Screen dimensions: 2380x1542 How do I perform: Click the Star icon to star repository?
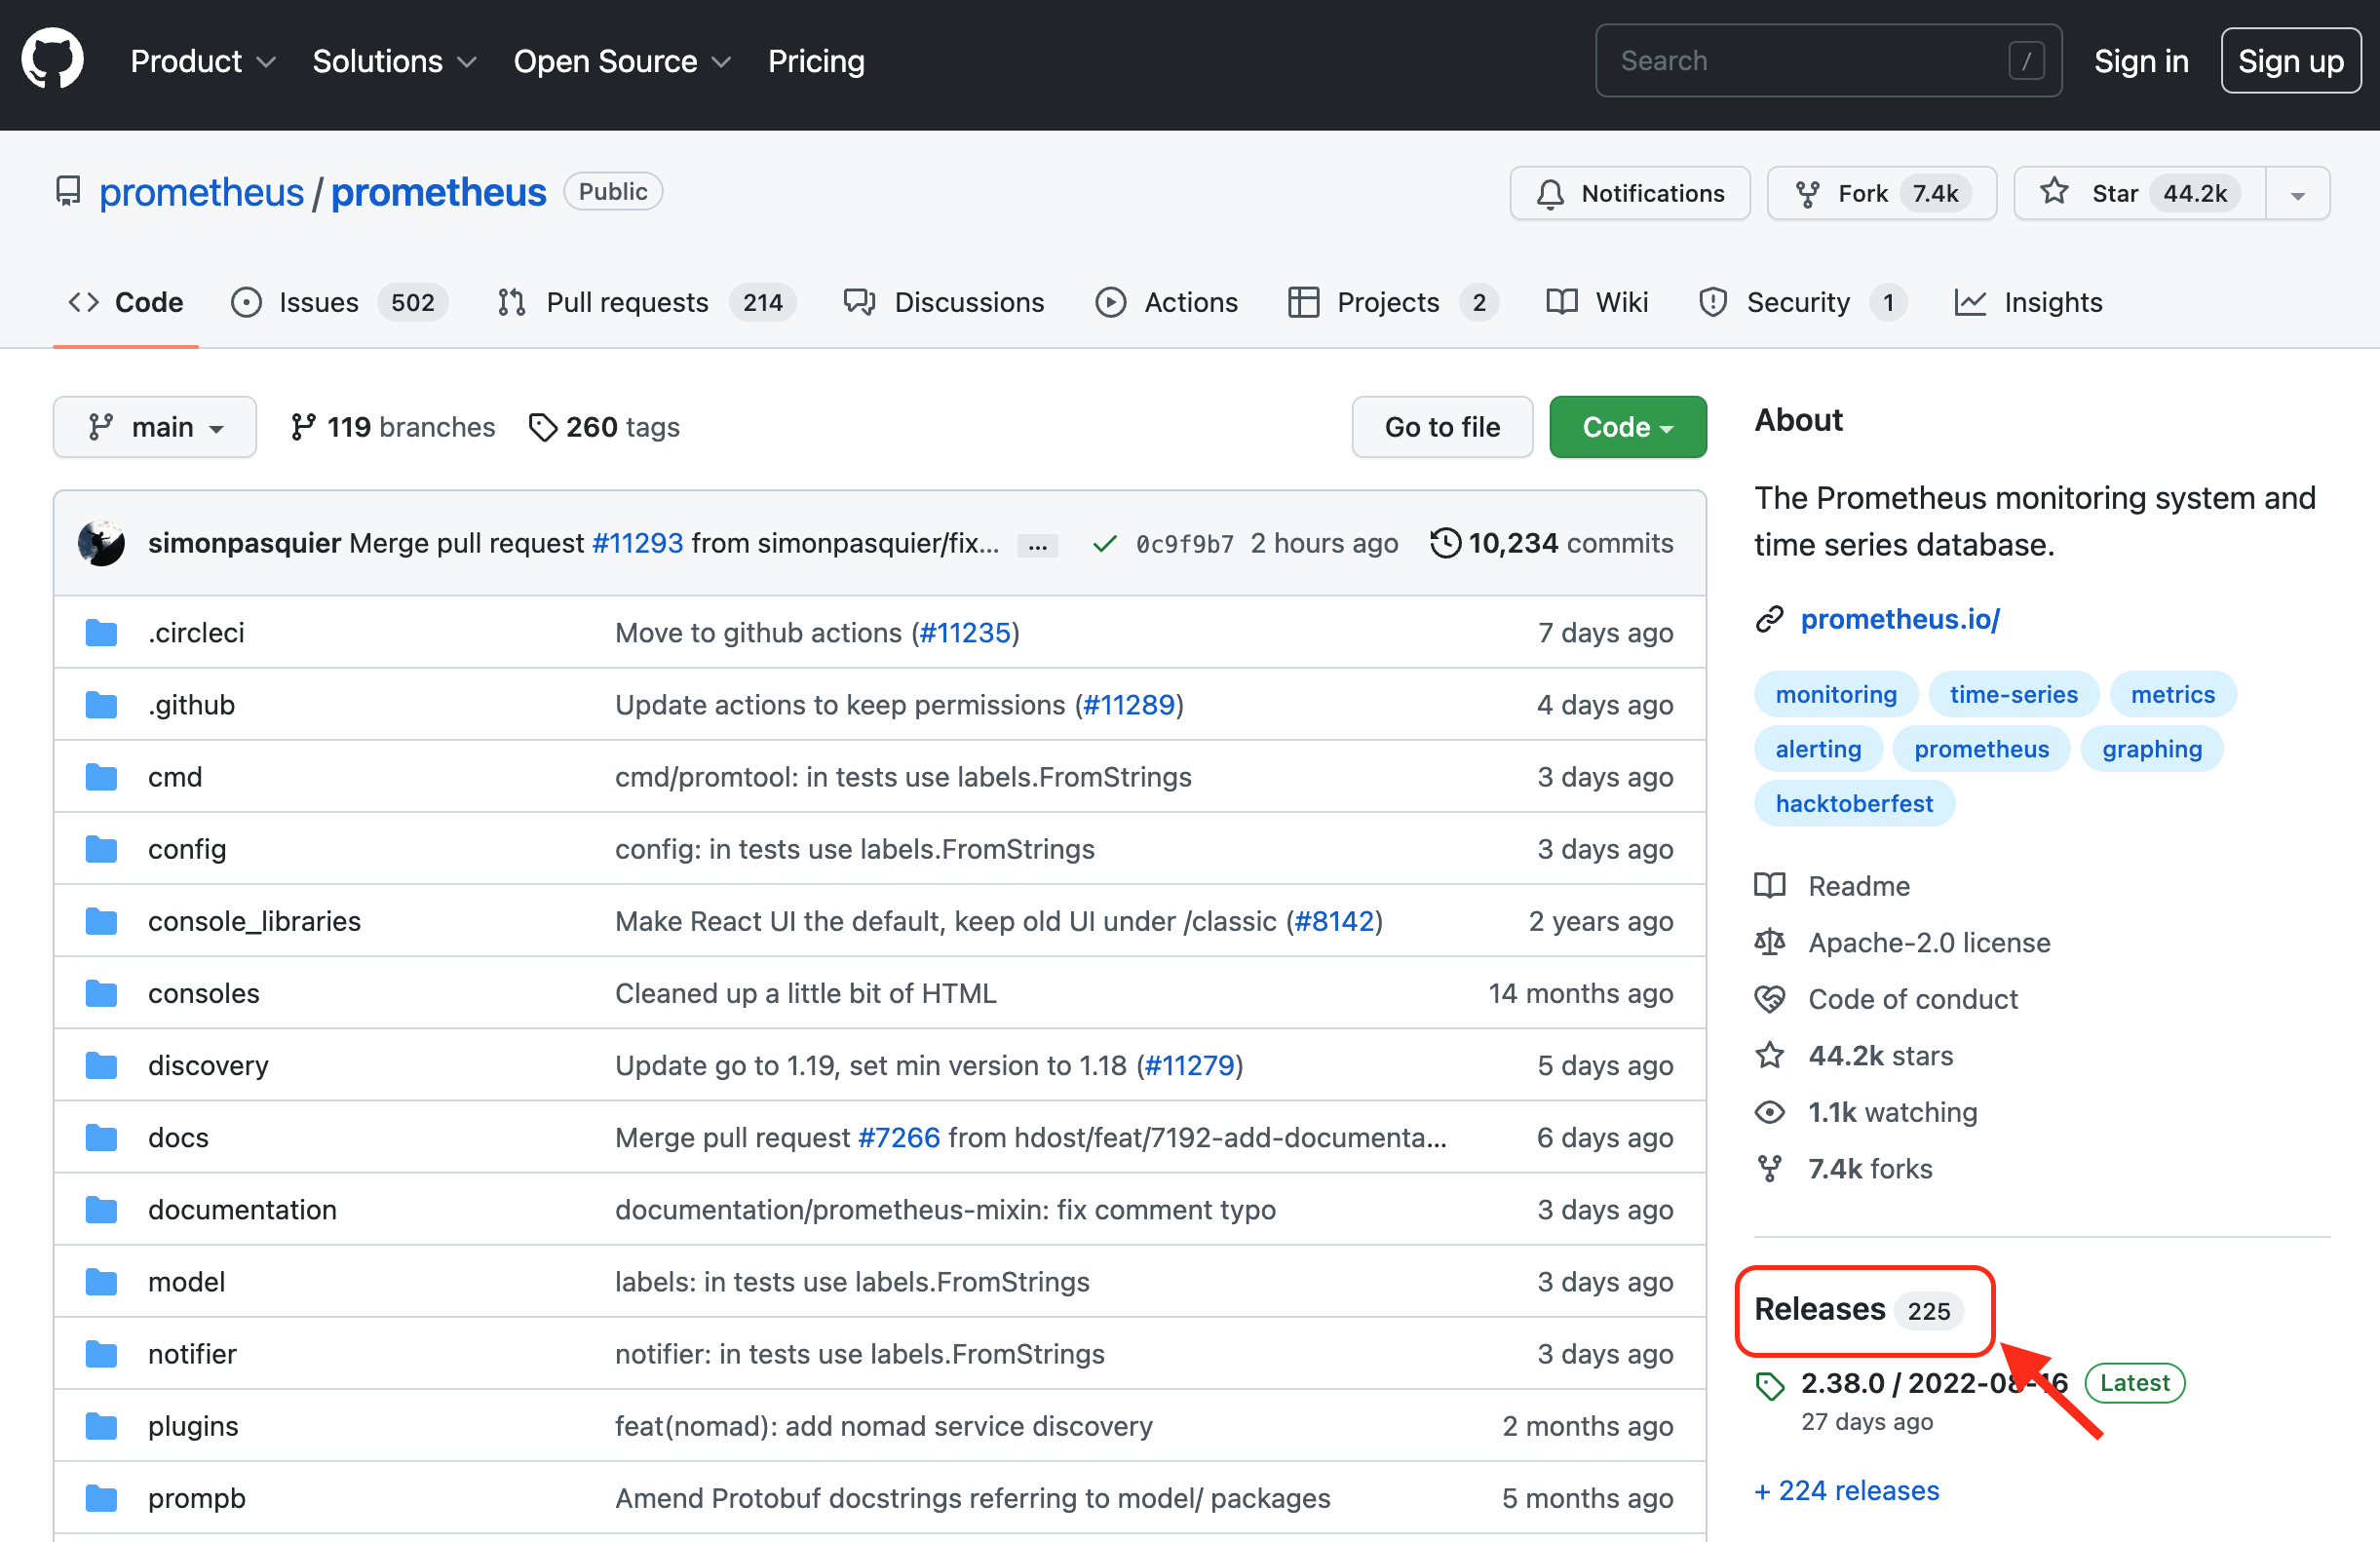pos(2054,191)
